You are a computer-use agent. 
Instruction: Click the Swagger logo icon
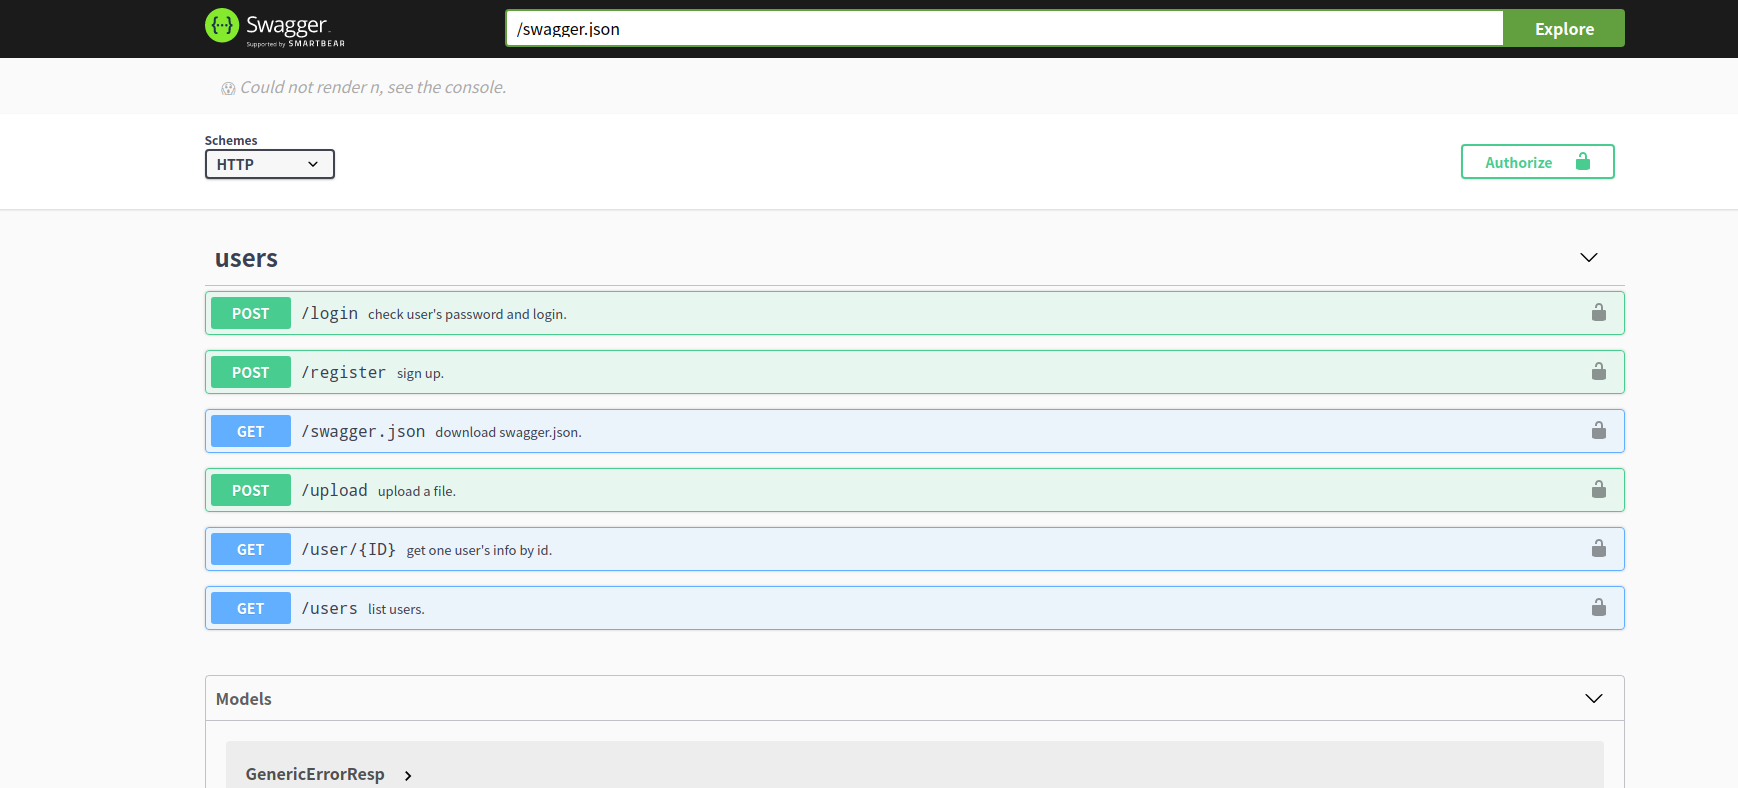(222, 26)
